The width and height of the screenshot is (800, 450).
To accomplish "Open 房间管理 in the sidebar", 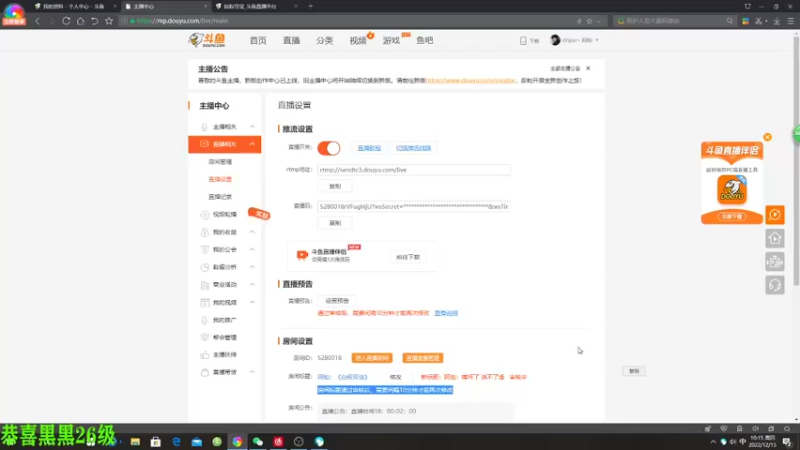I will point(220,162).
